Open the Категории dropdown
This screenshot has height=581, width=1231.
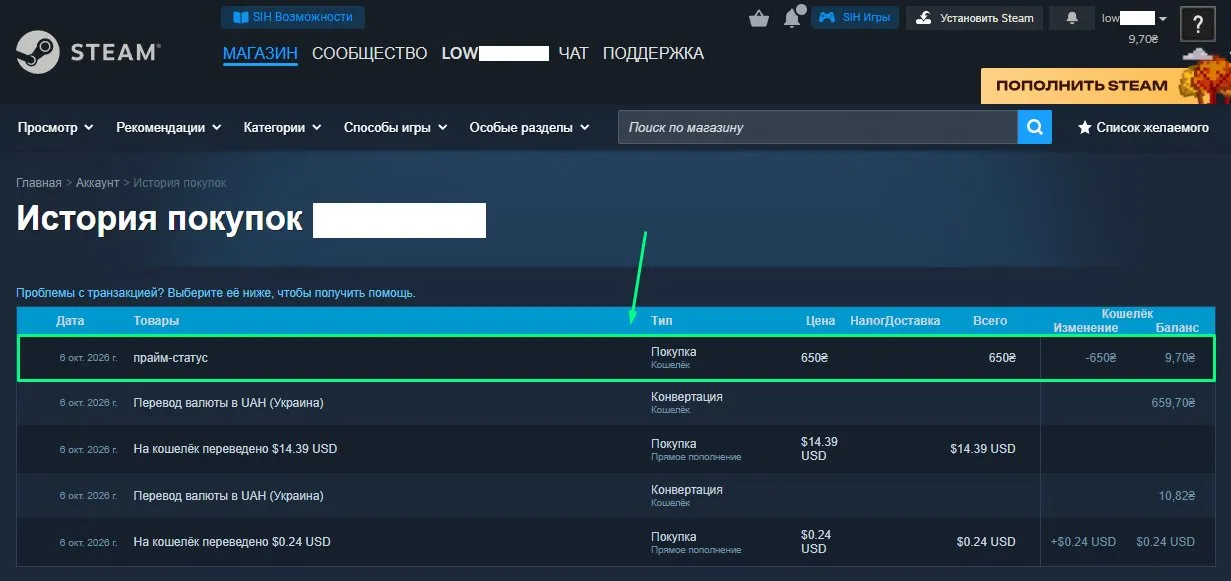point(283,127)
